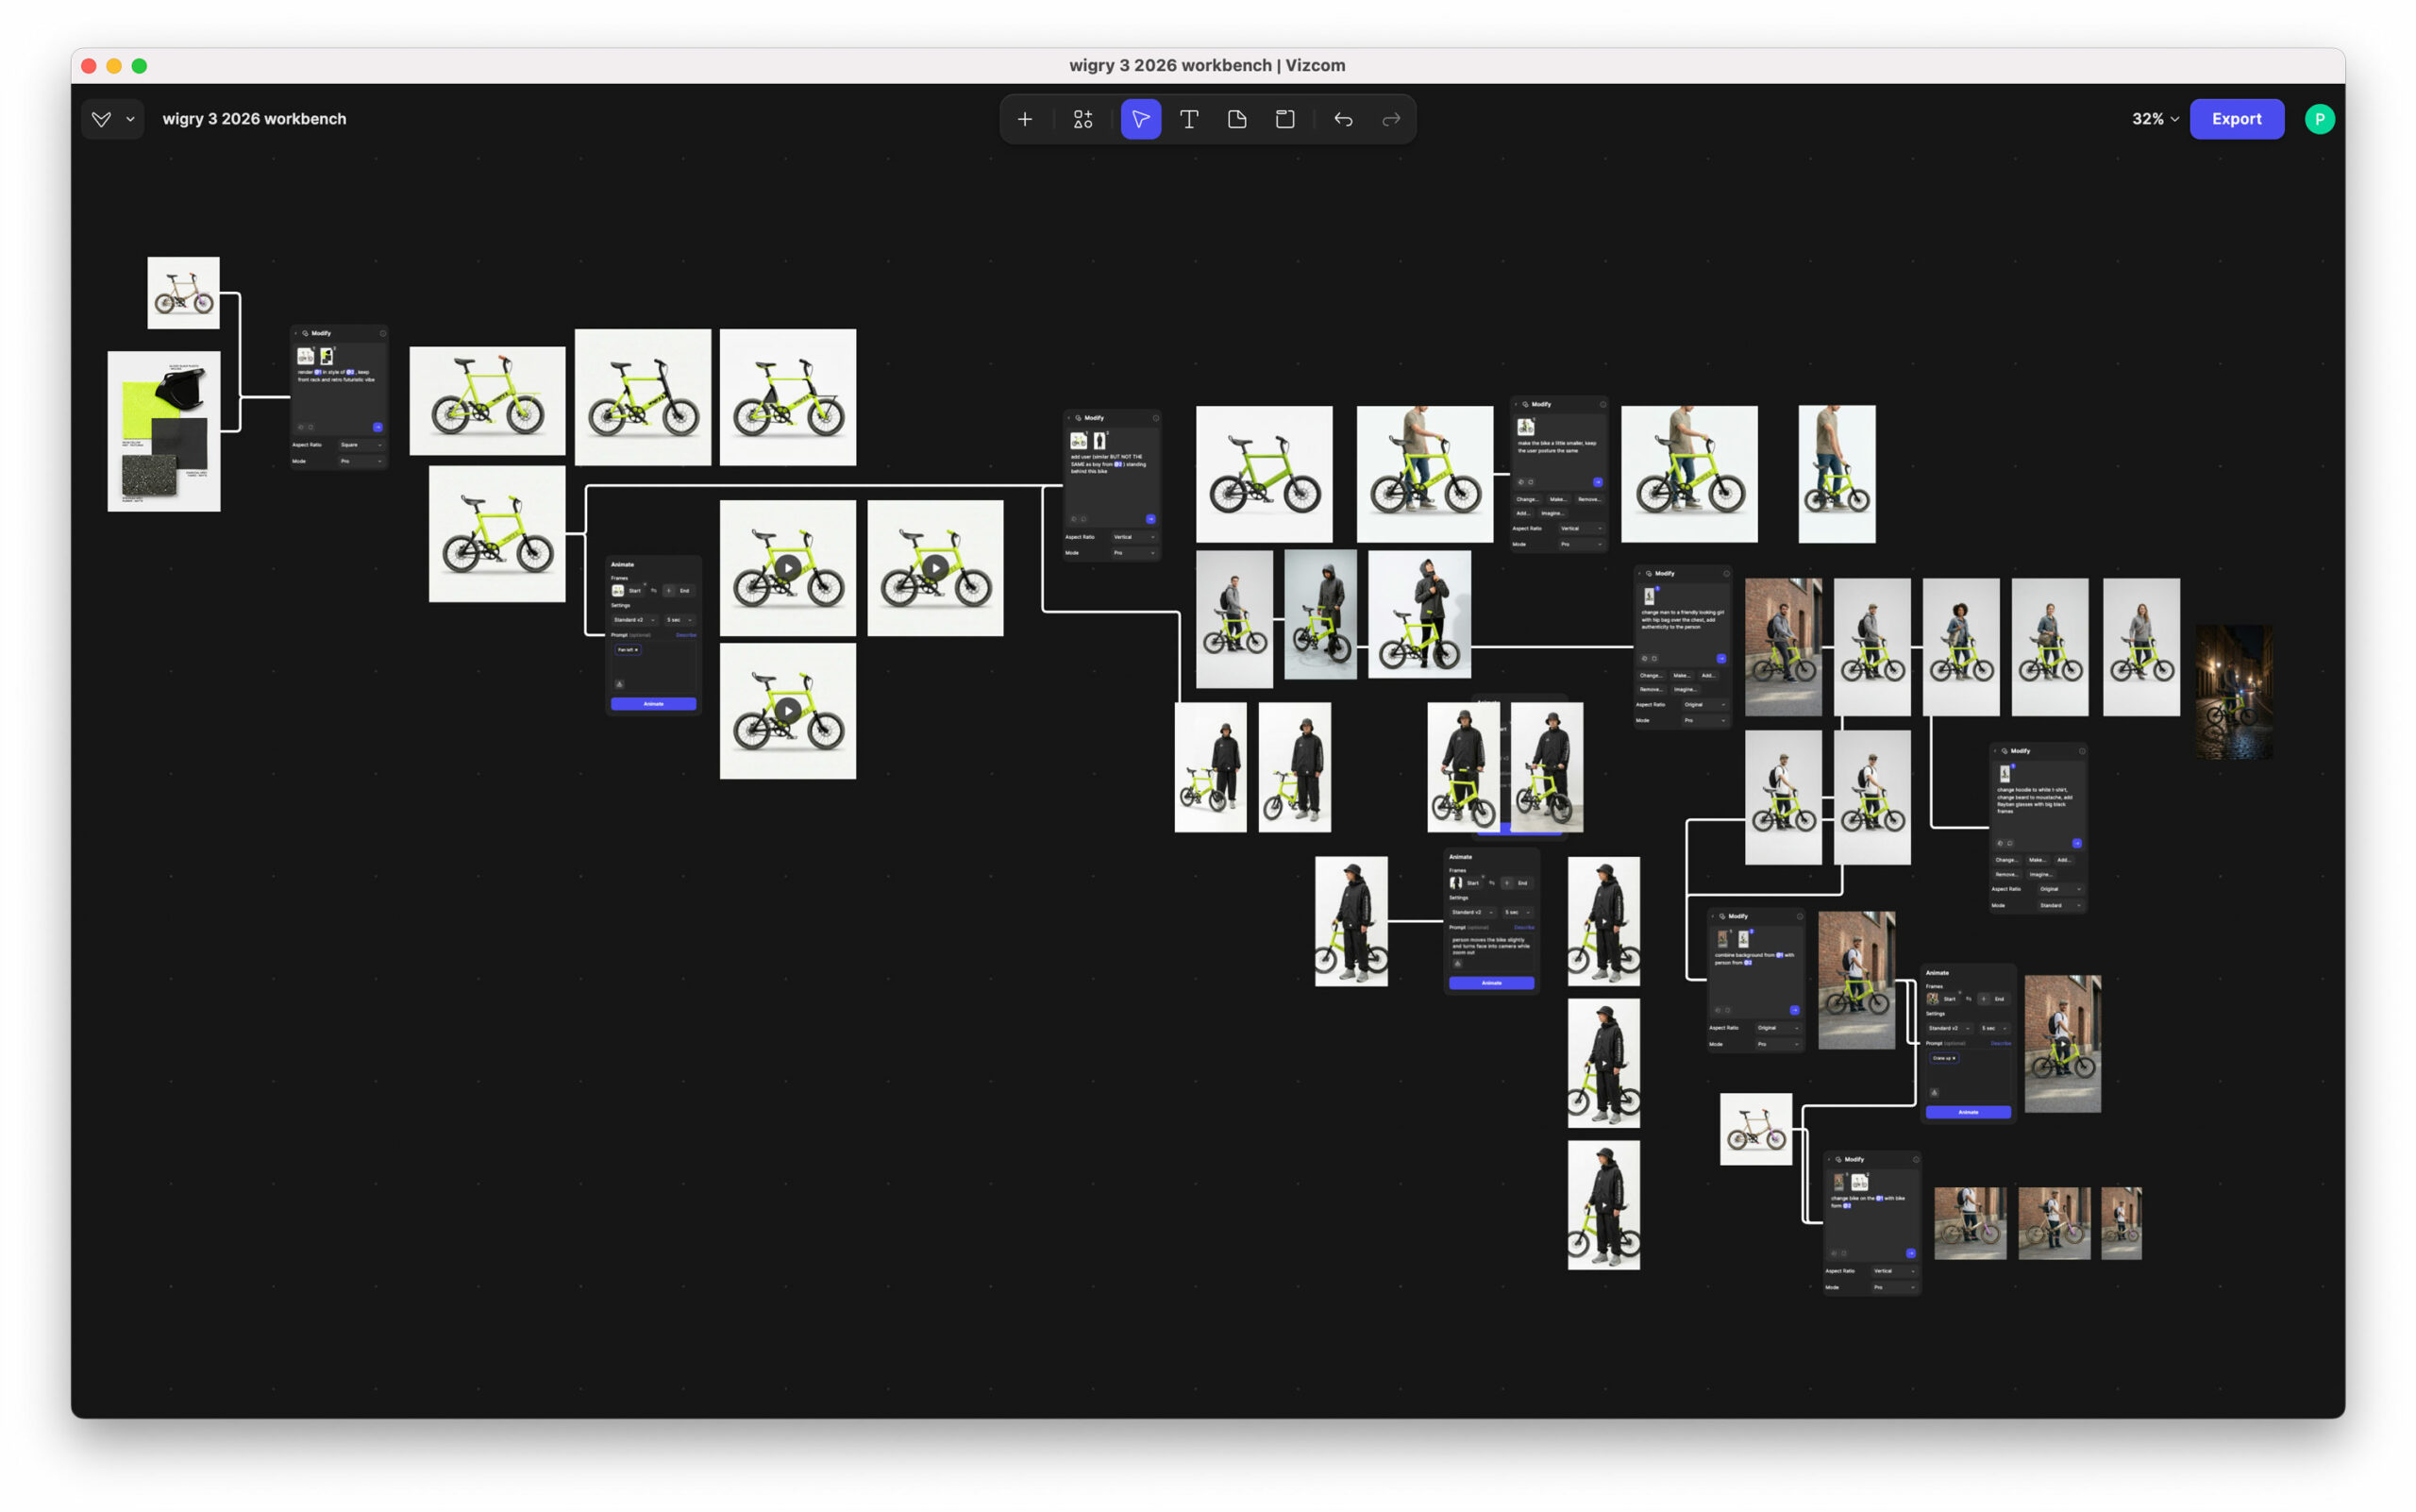Click the workbench title 'wigry 3 2026 workbench'

pos(254,119)
